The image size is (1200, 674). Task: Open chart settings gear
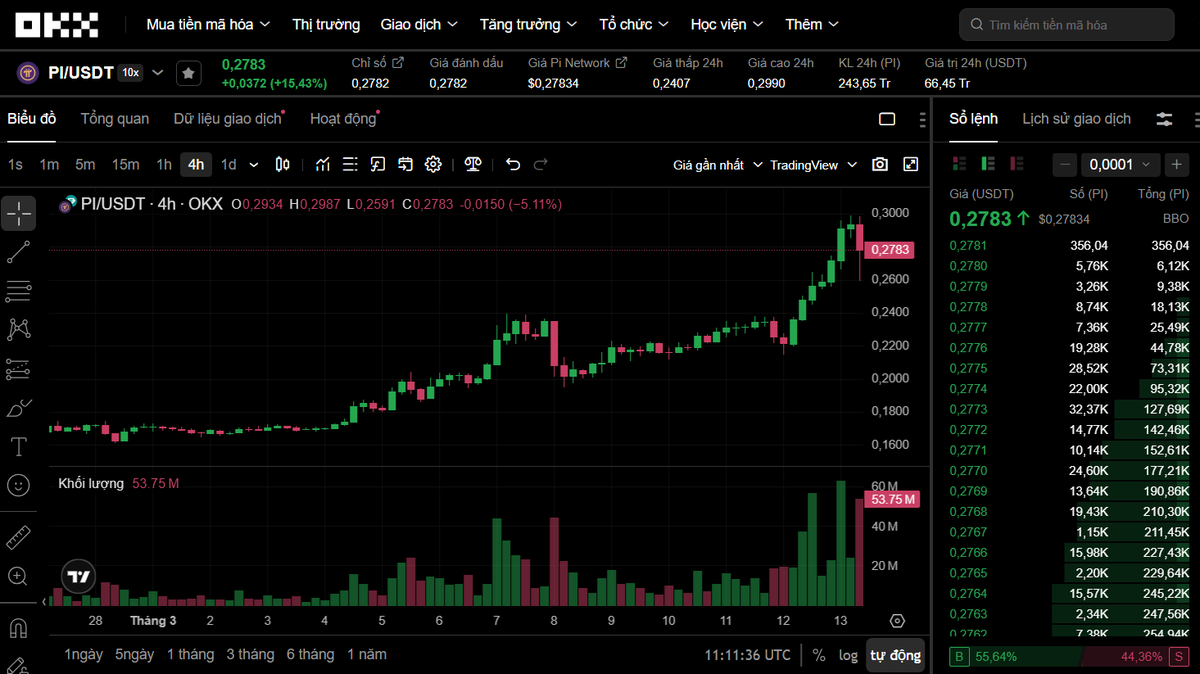tap(433, 164)
